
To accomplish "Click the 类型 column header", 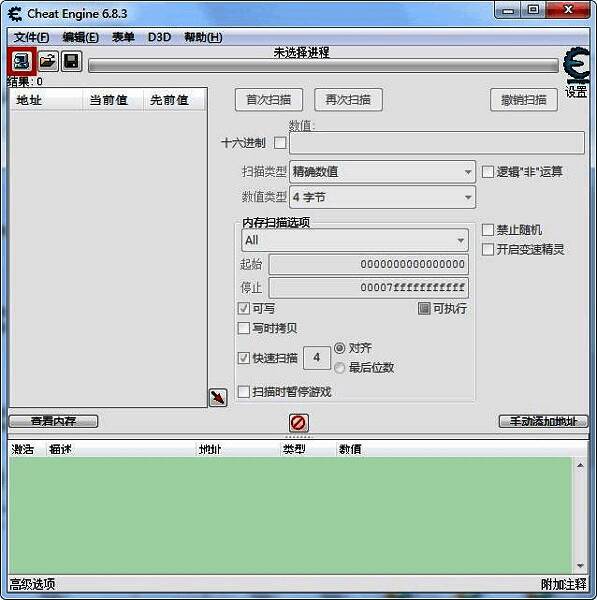I will click(307, 449).
